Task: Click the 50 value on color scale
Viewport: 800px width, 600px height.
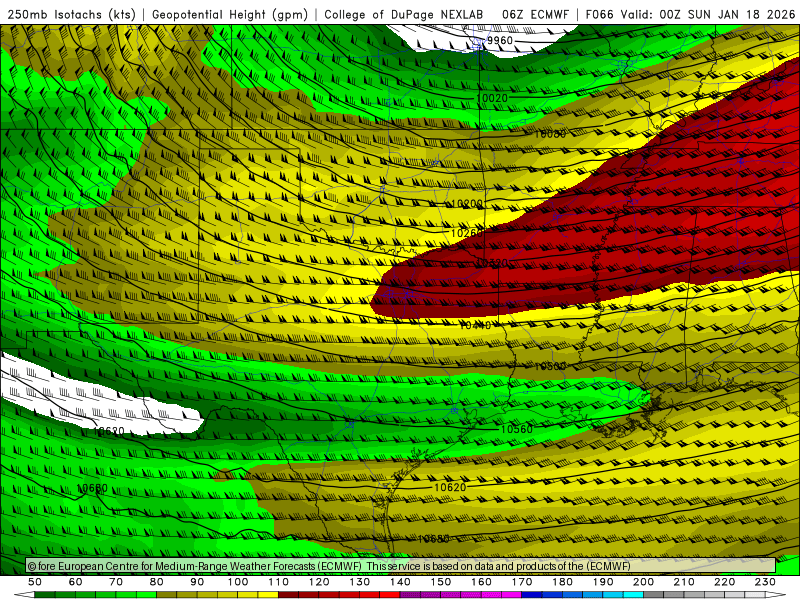Action: [35, 582]
